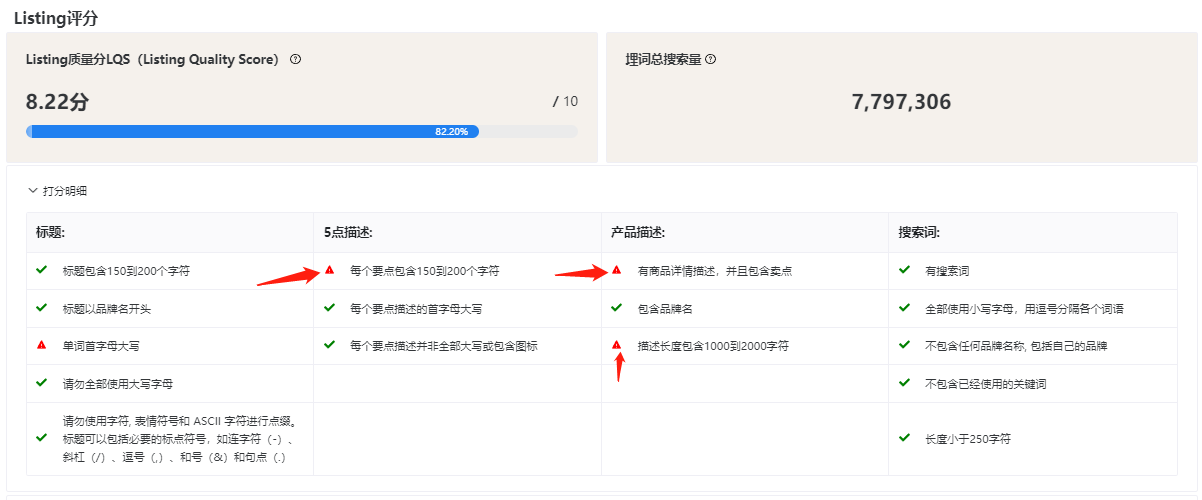Collapse the 打分明细 section chevron
Screen dimensions: 1202x500
[x=33, y=191]
